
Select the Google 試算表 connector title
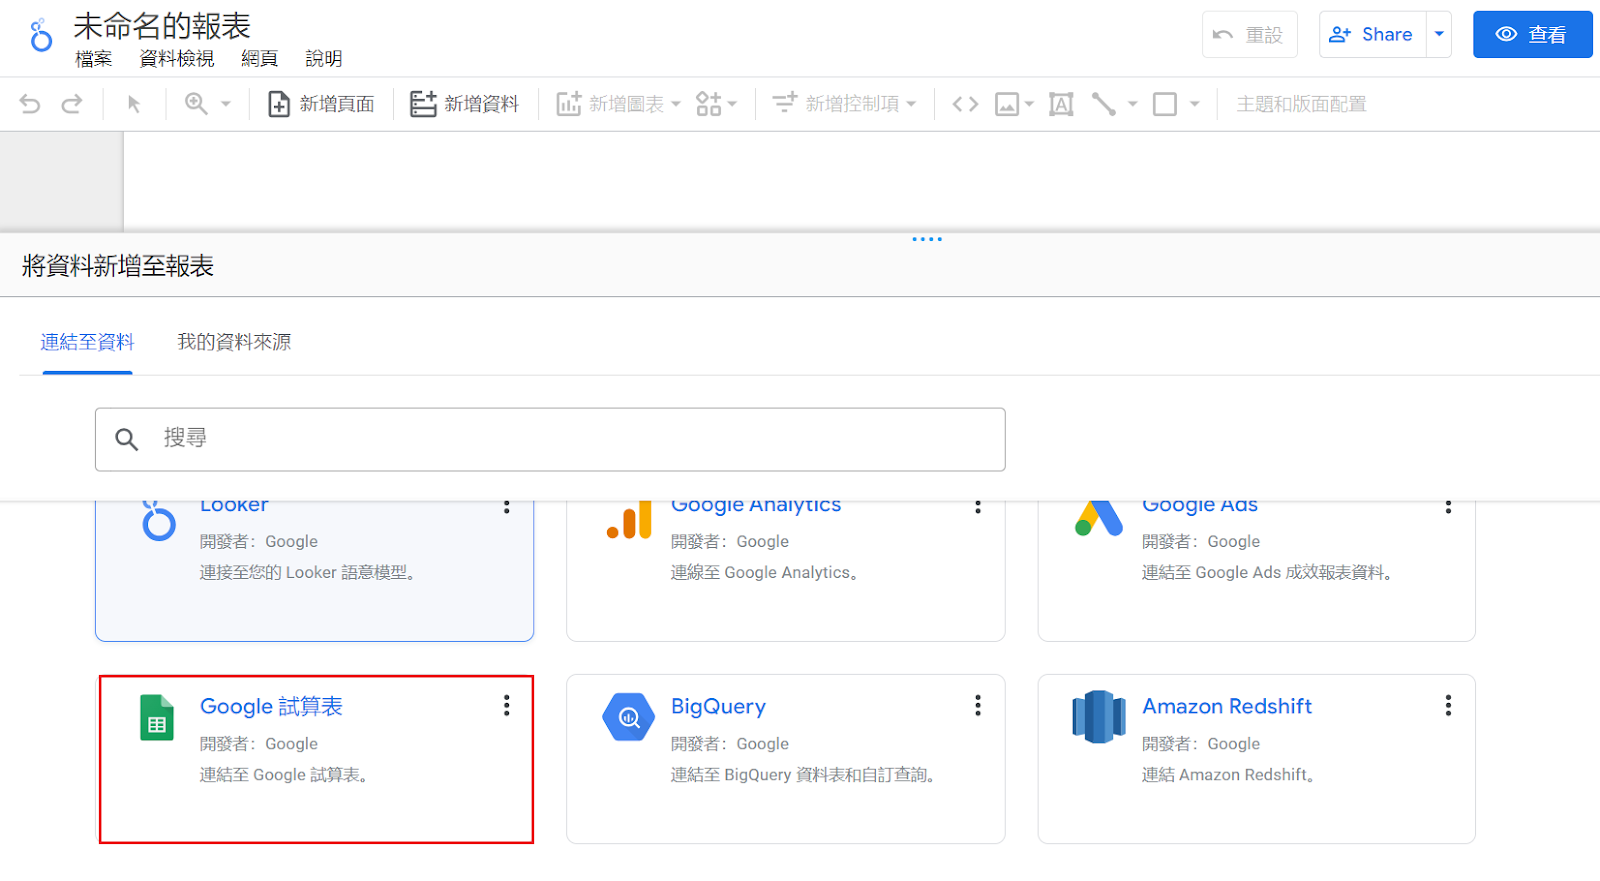pos(271,706)
